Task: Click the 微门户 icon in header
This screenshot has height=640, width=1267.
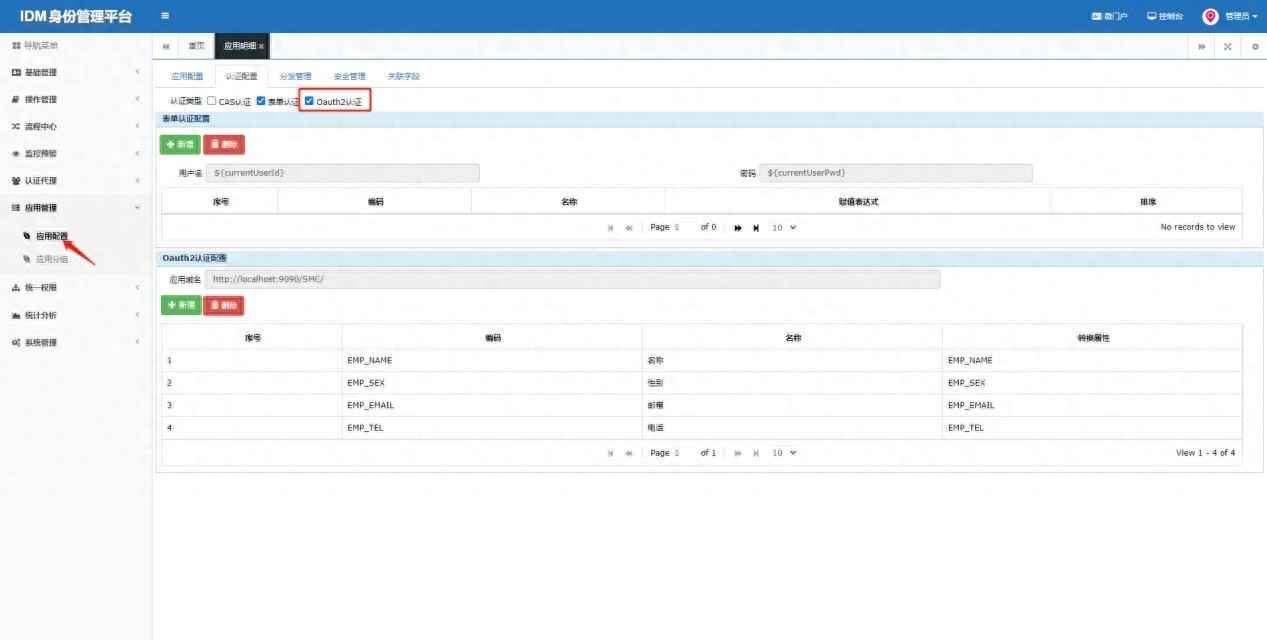Action: 1096,16
